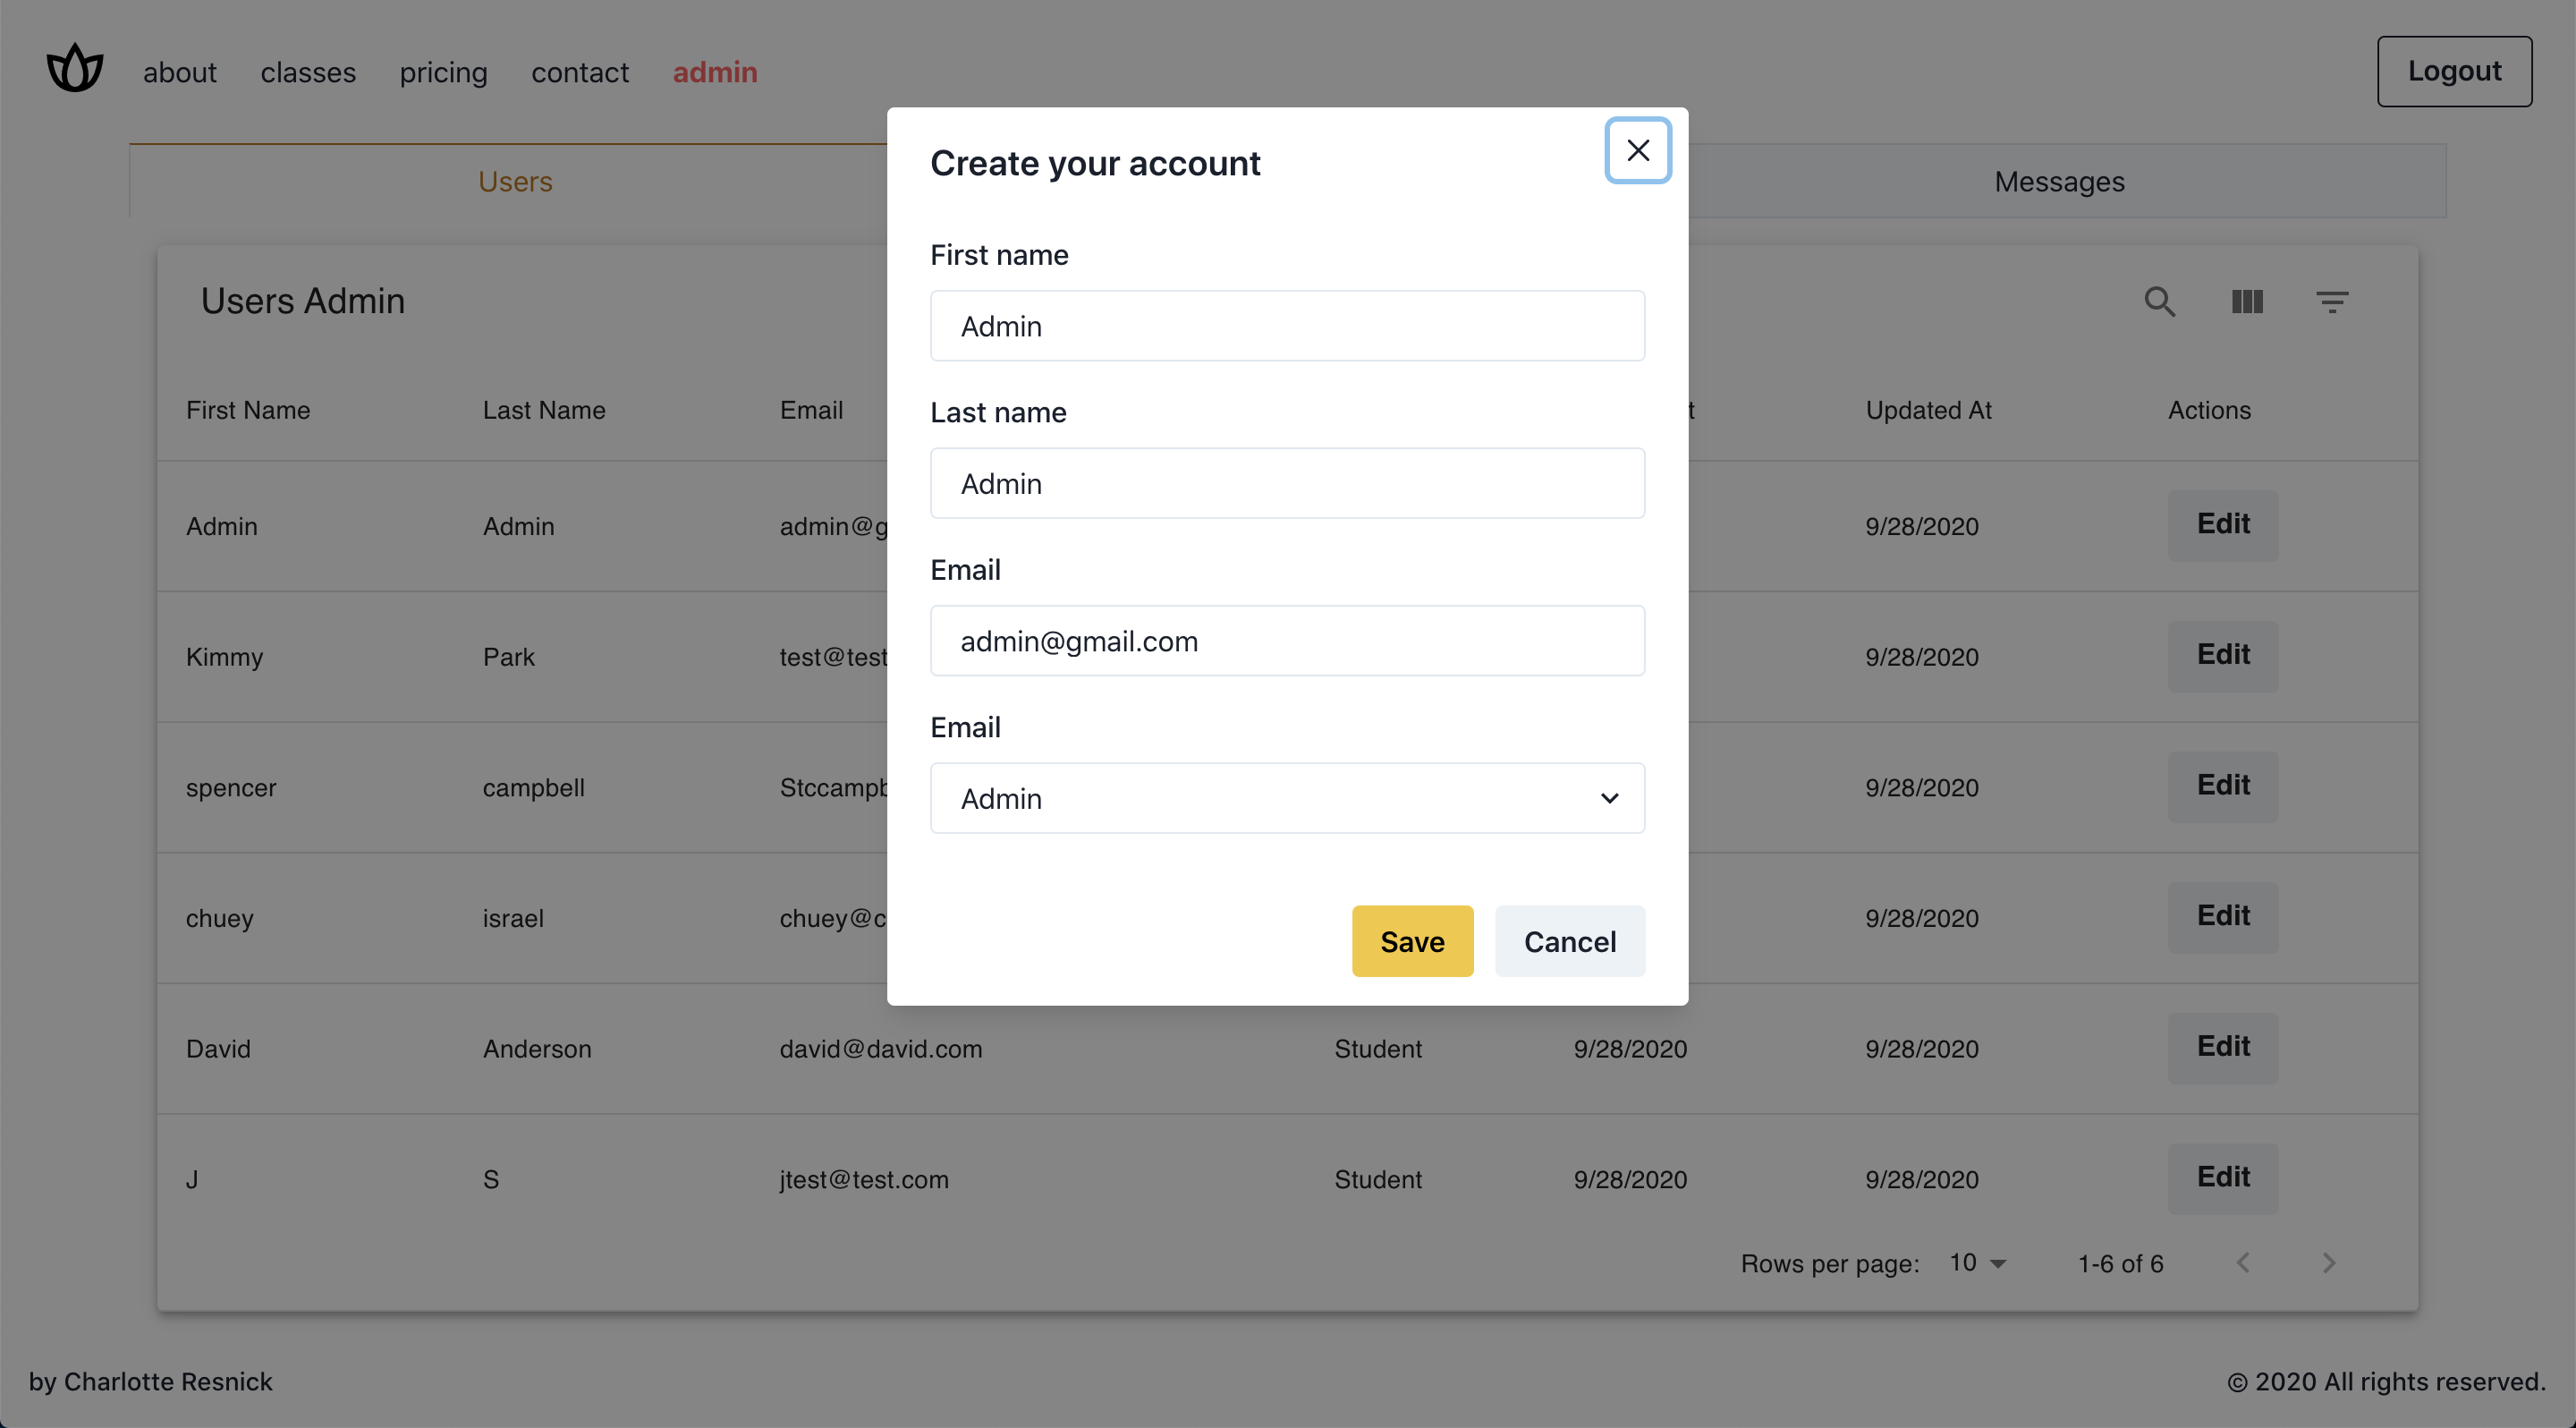Click the by Charlotte Resnick footer
The height and width of the screenshot is (1428, 2576).
point(150,1382)
